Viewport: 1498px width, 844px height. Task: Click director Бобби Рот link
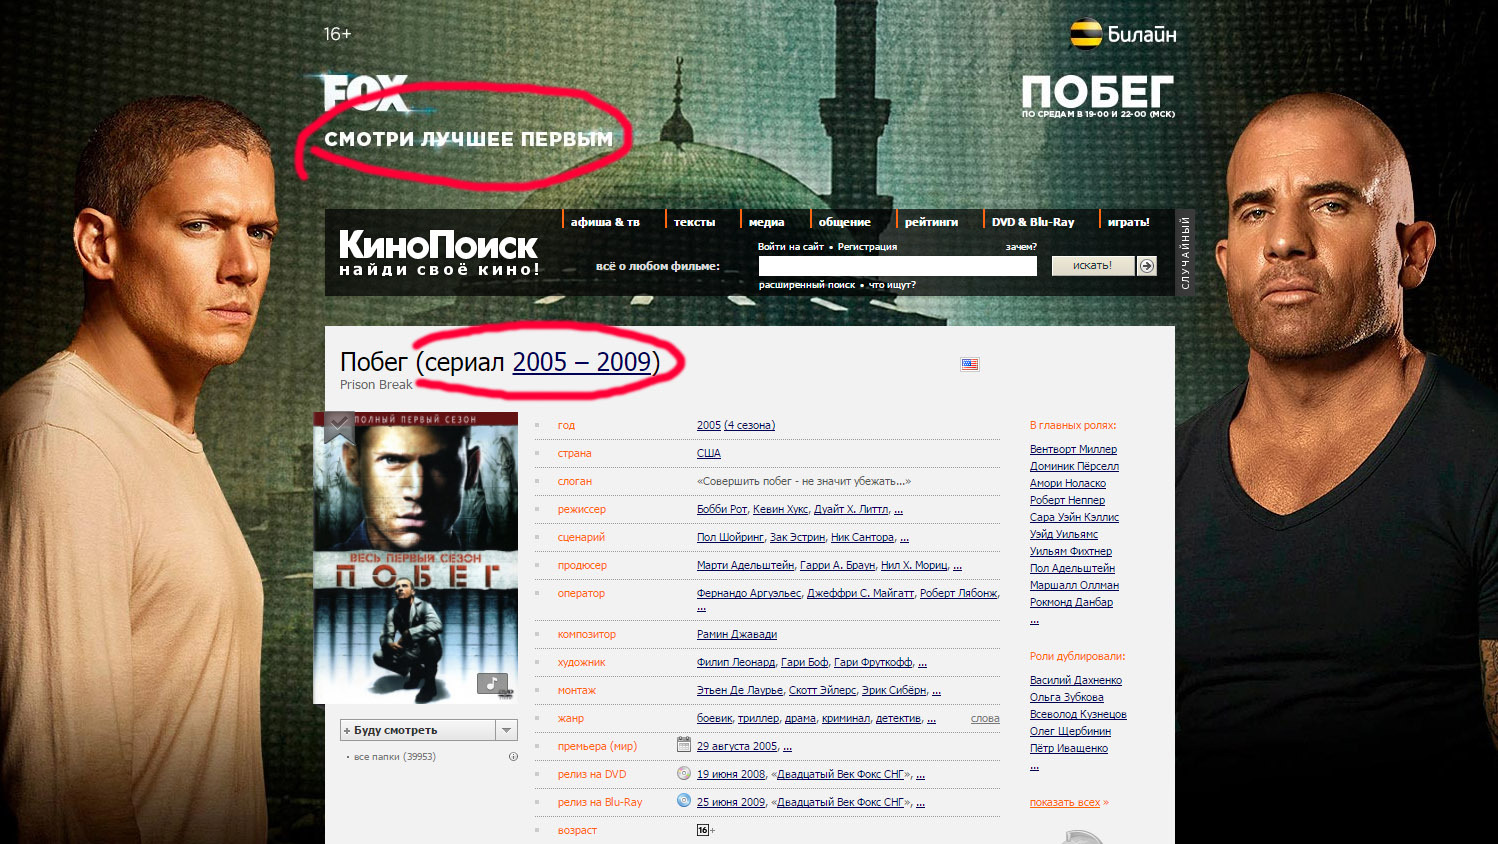[x=722, y=510]
